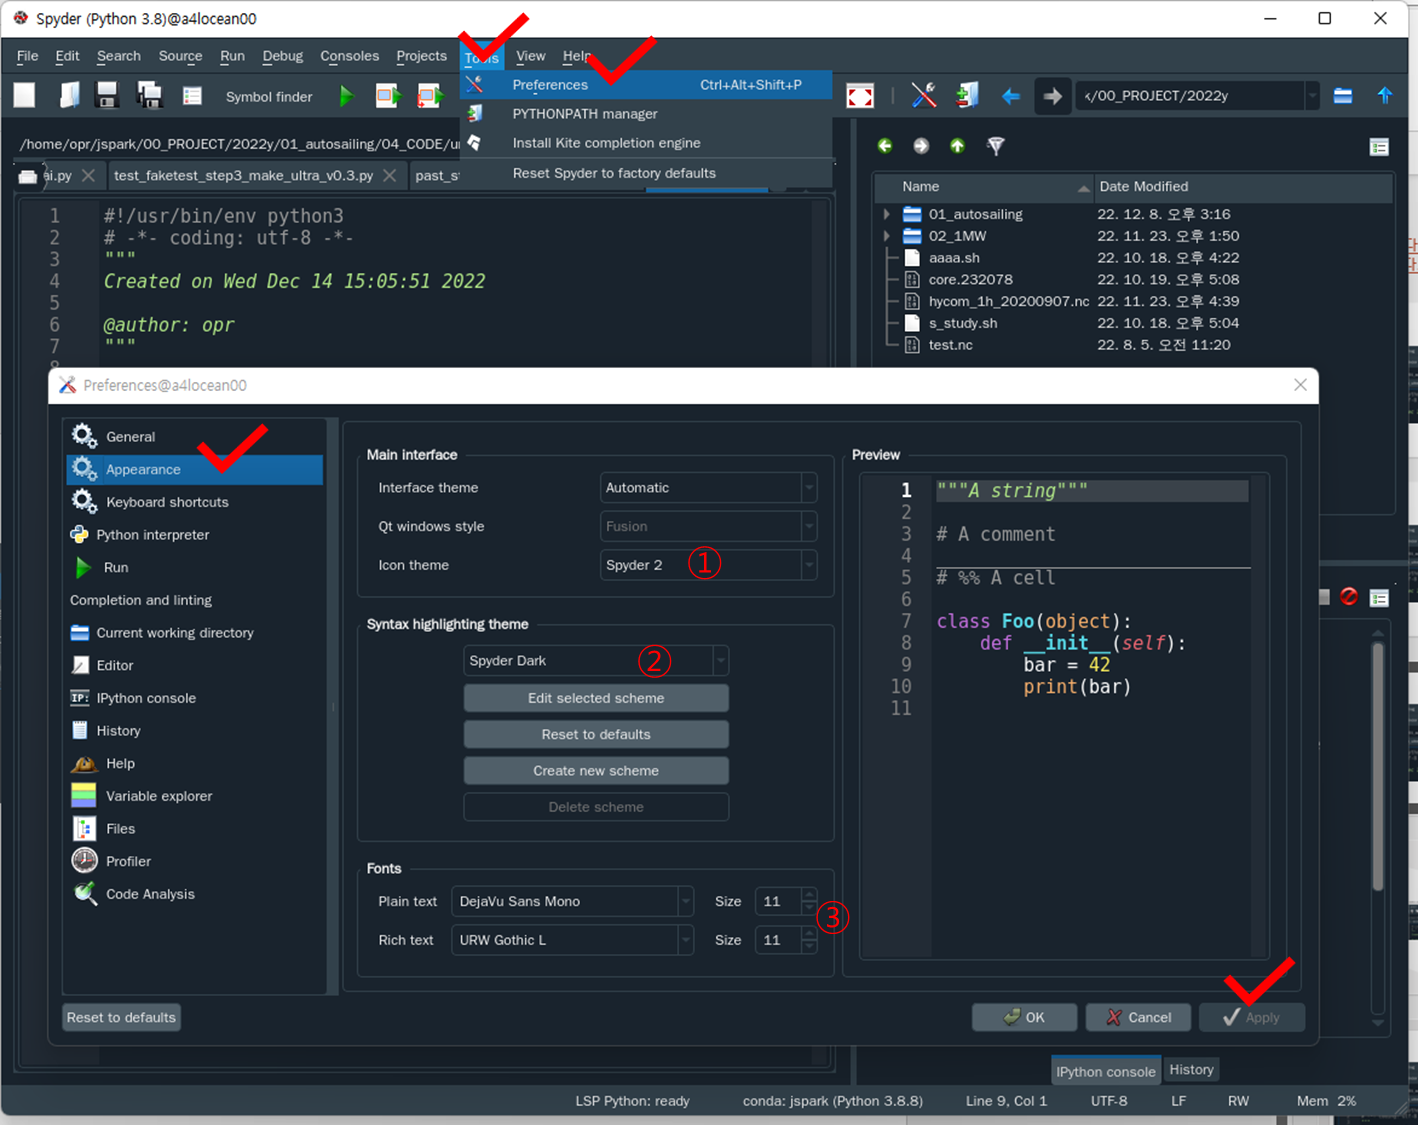Click the Files pane green Up arrow
Image resolution: width=1418 pixels, height=1125 pixels.
click(x=957, y=146)
